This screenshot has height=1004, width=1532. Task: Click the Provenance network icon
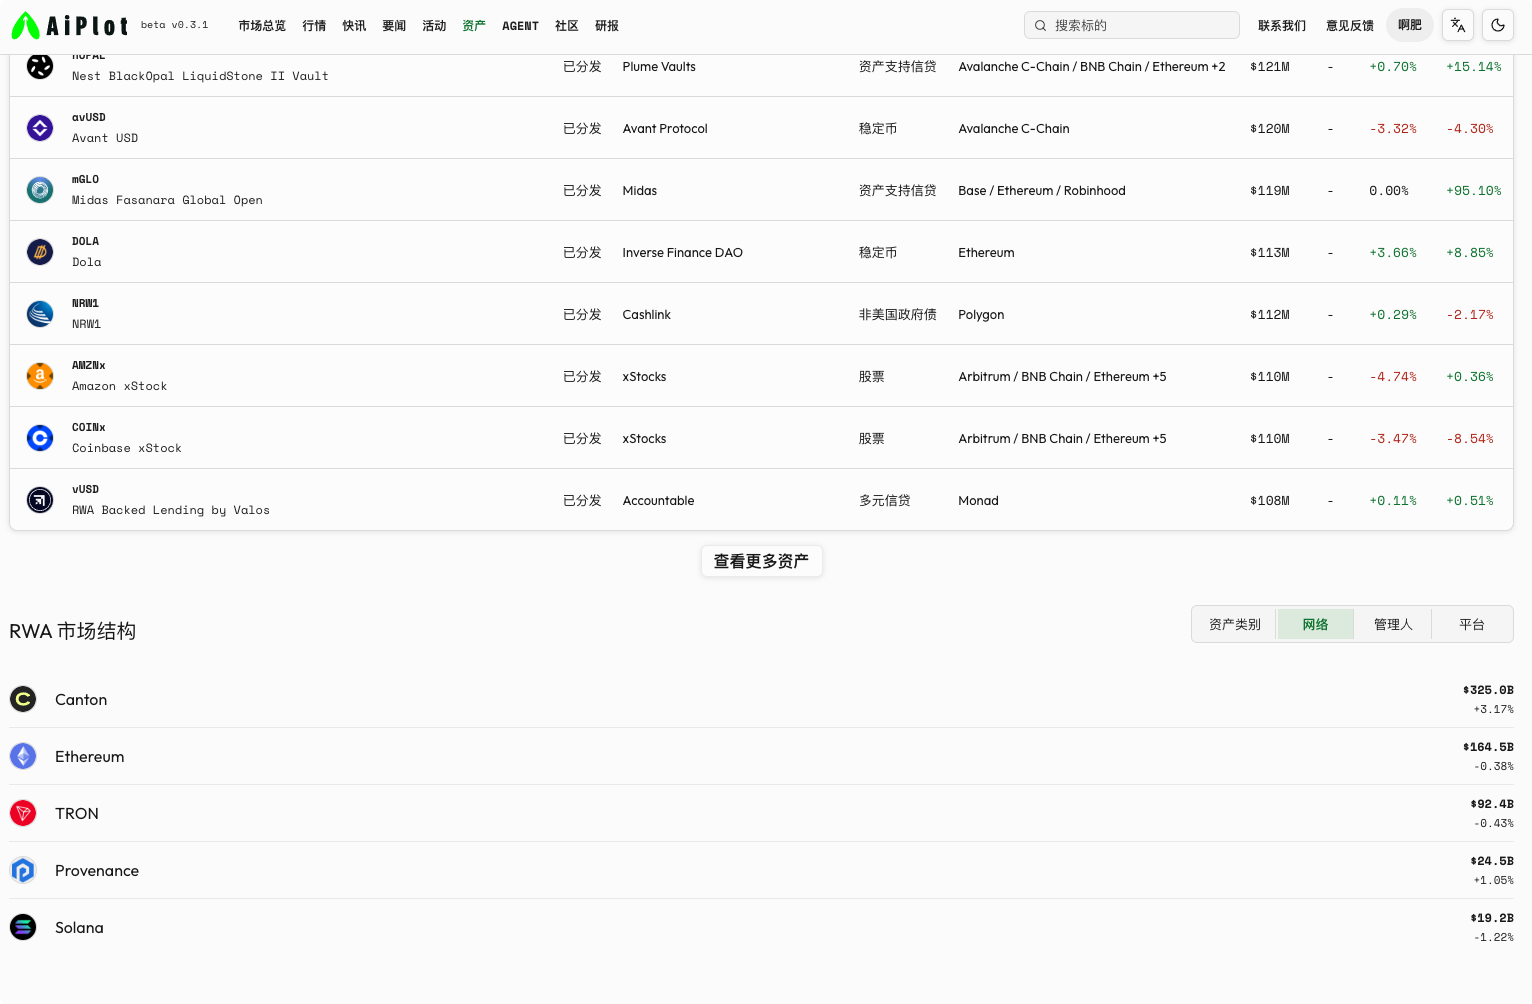23,870
